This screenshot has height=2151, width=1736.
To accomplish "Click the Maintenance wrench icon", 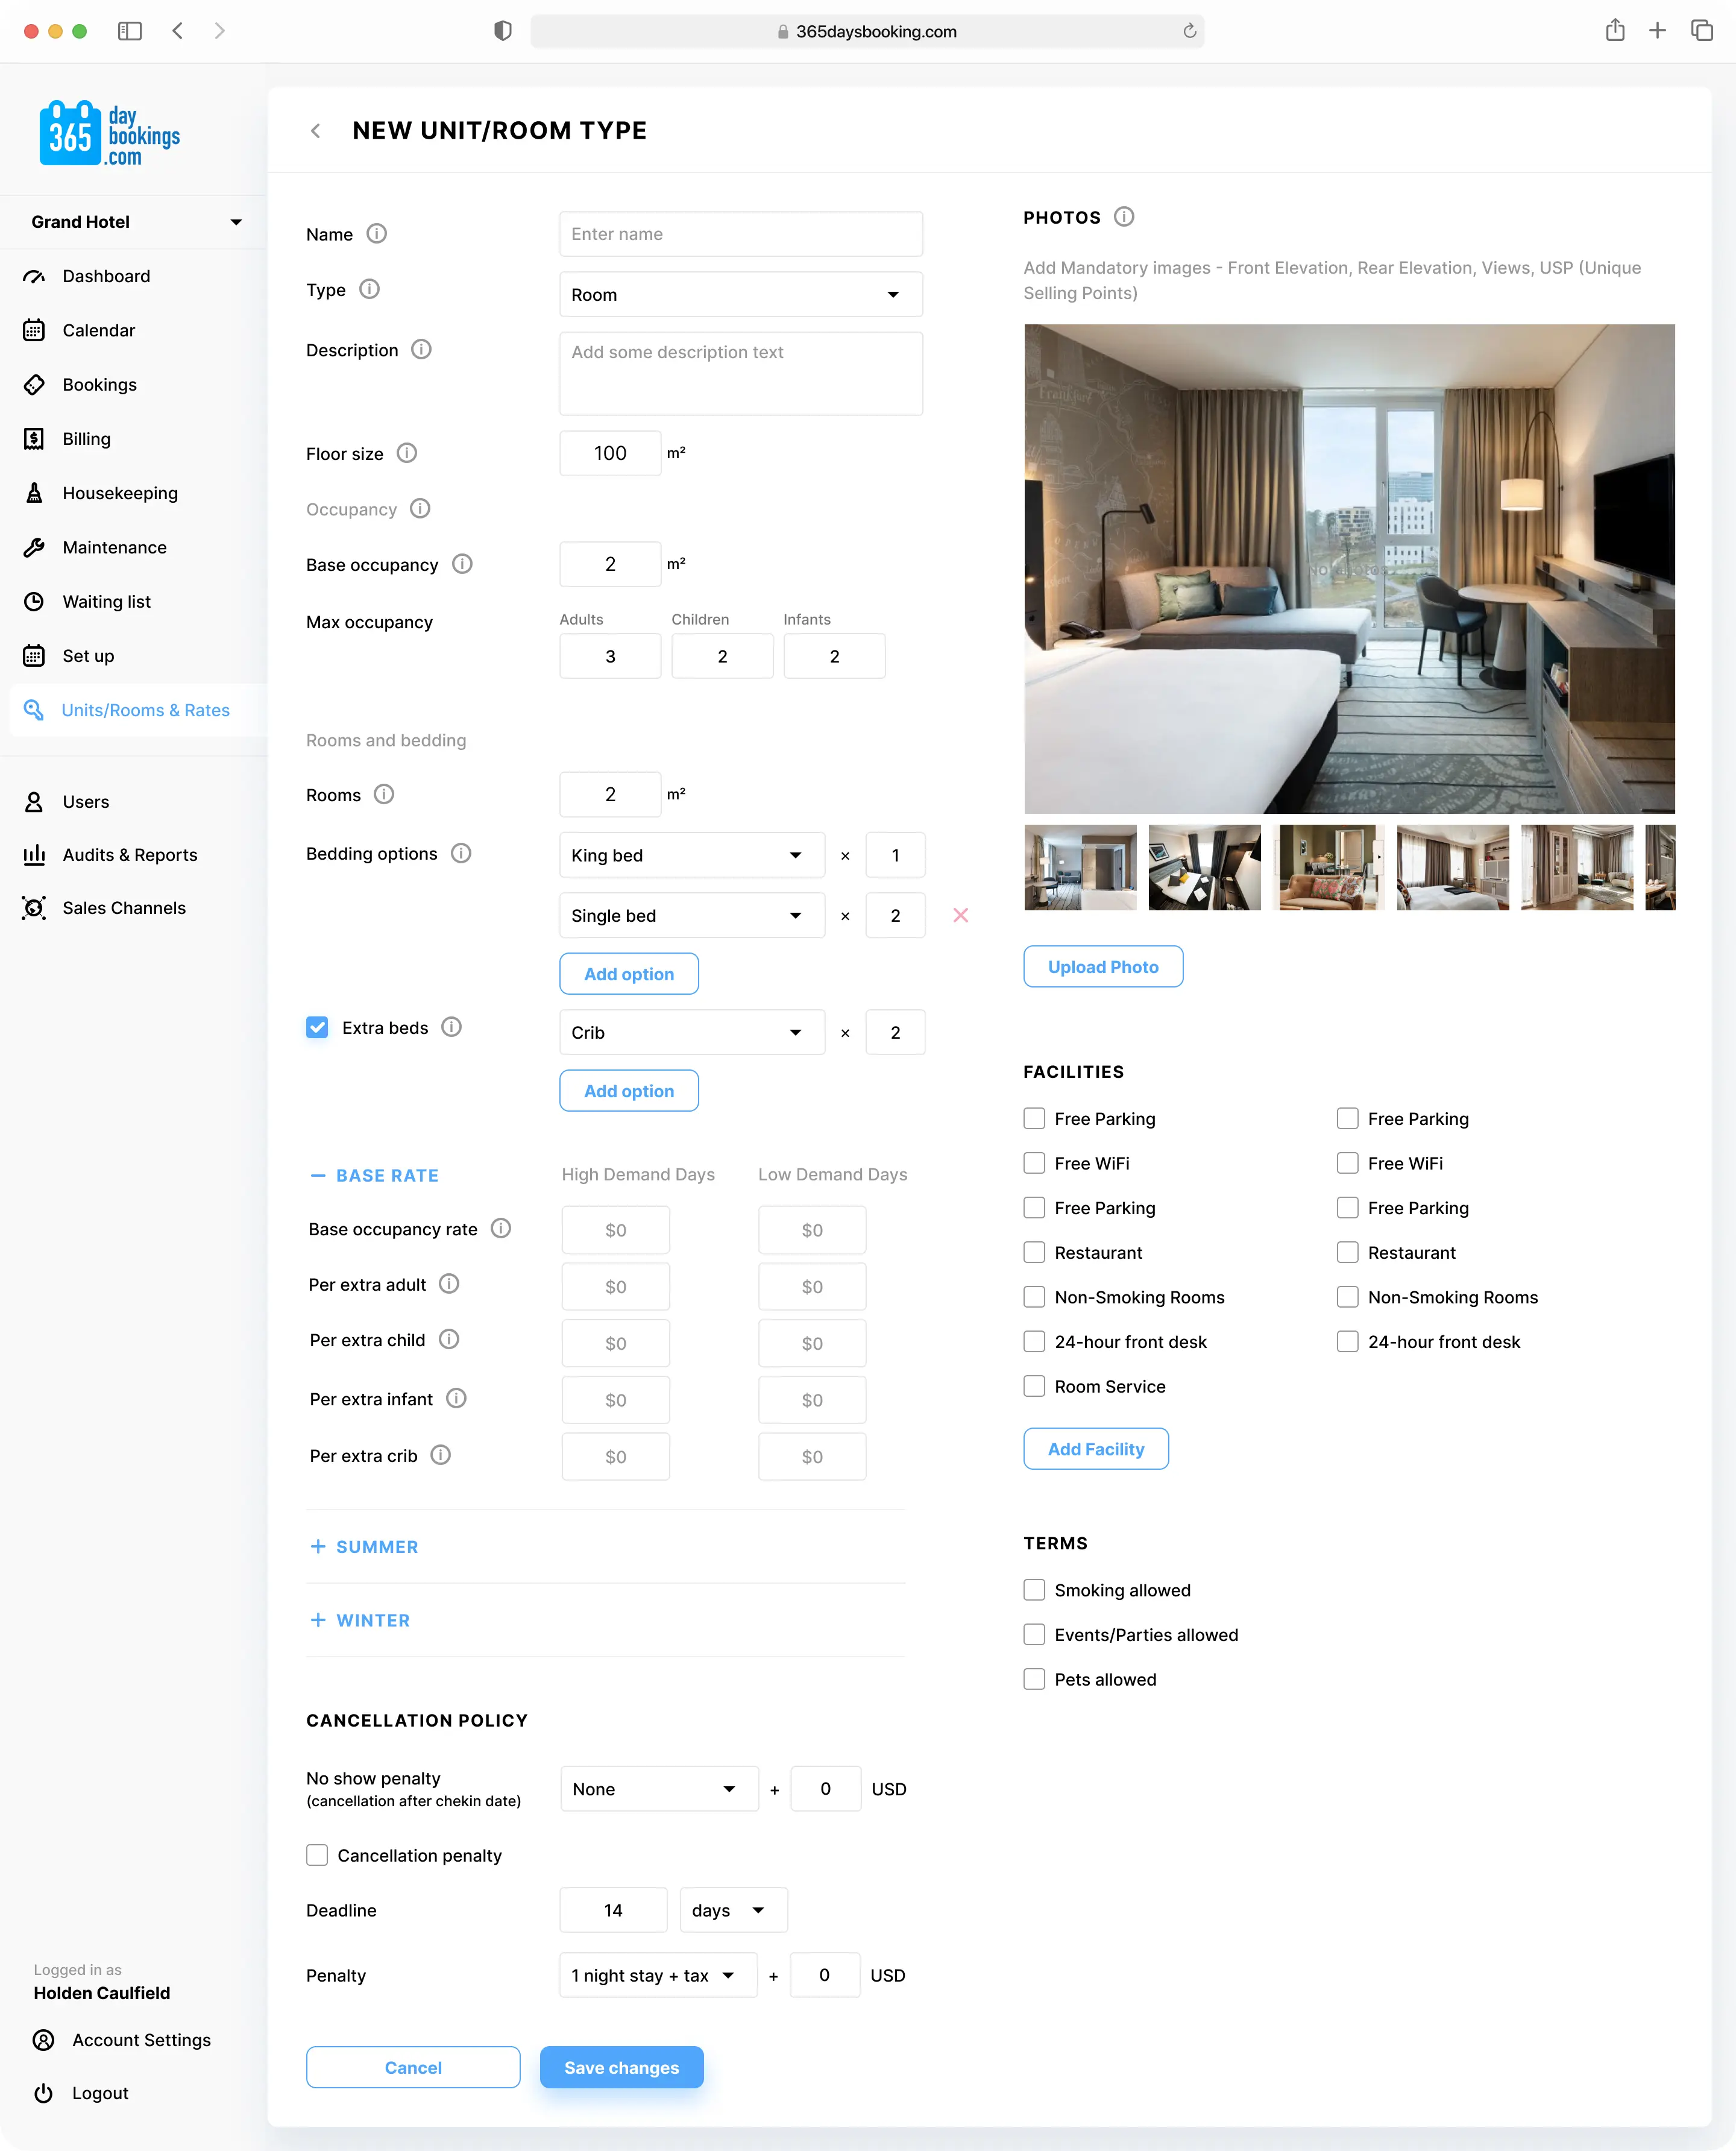I will click(34, 547).
